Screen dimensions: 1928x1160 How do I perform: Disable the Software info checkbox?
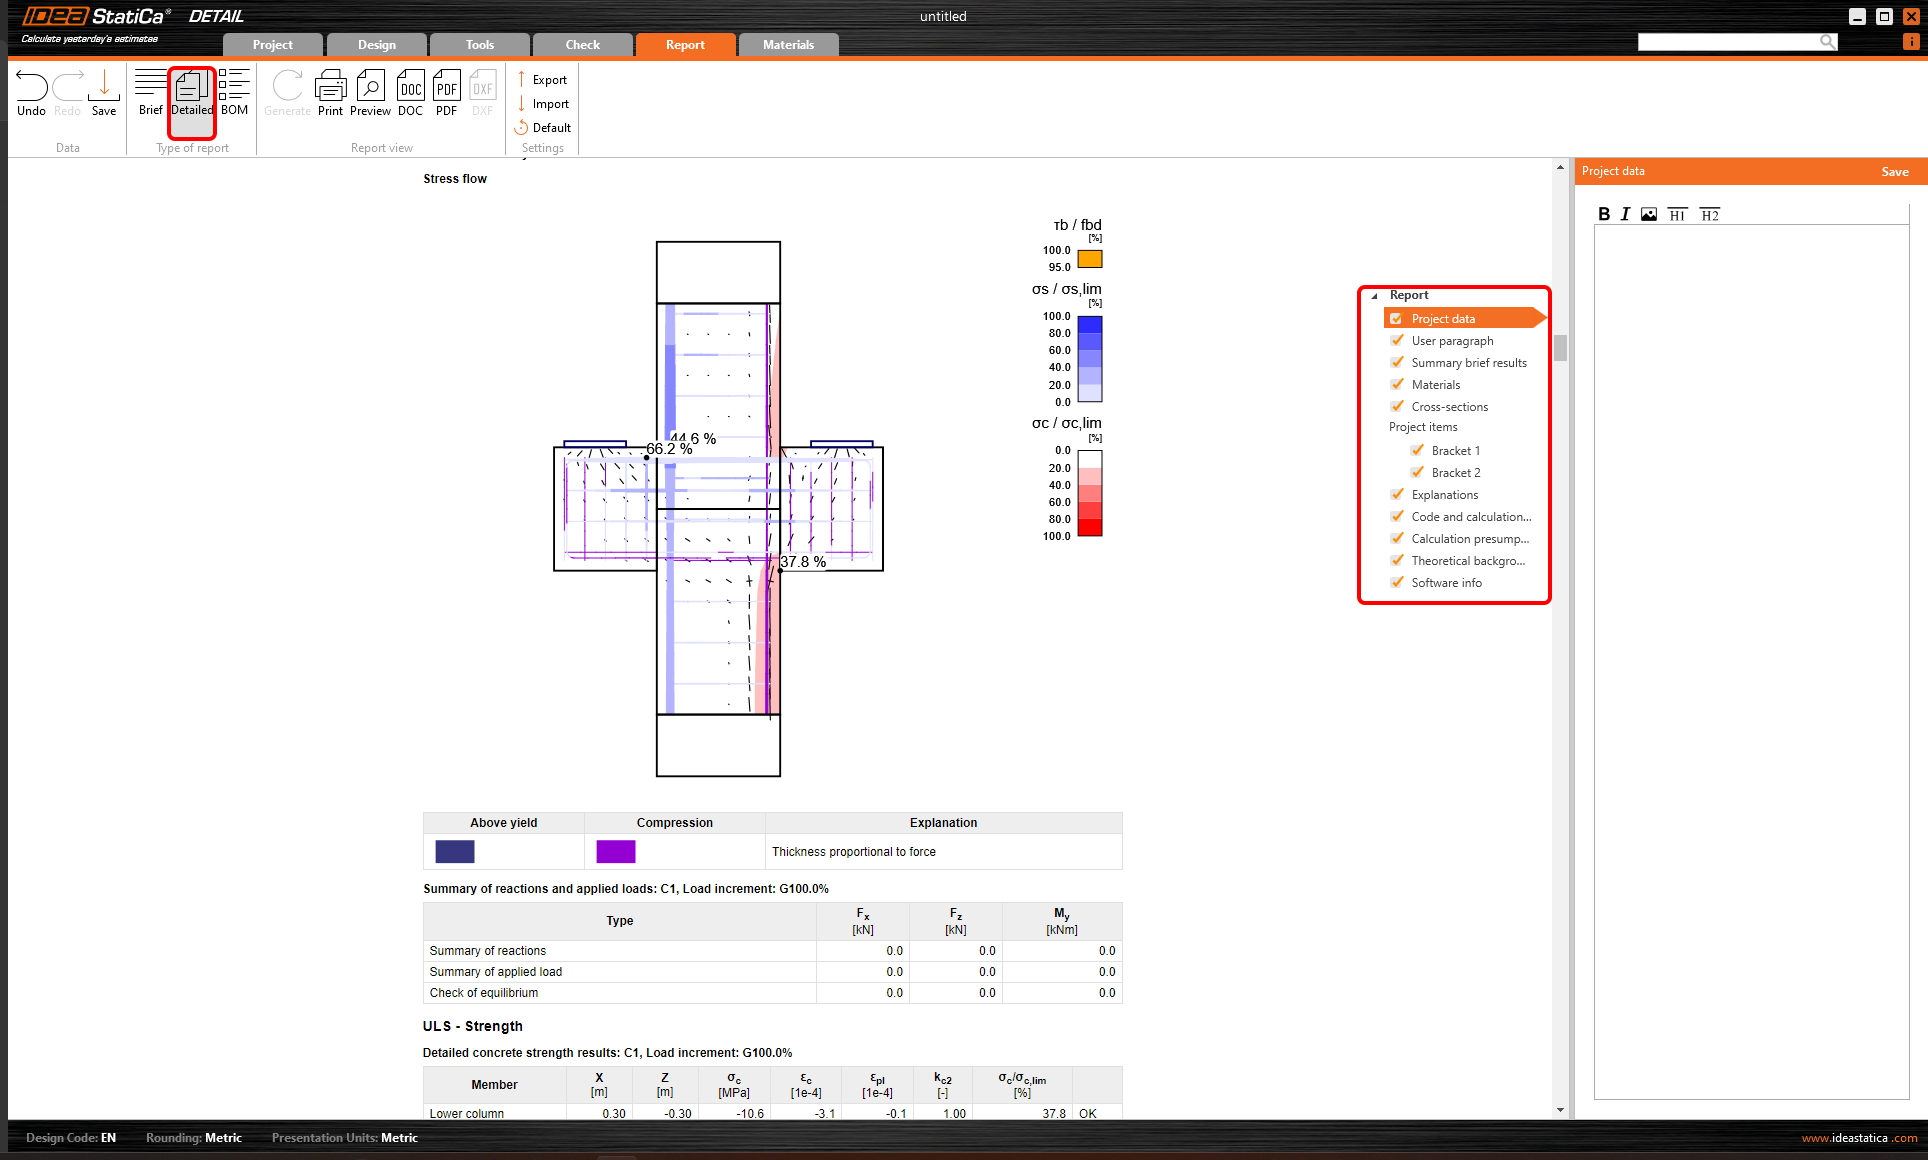(x=1397, y=582)
